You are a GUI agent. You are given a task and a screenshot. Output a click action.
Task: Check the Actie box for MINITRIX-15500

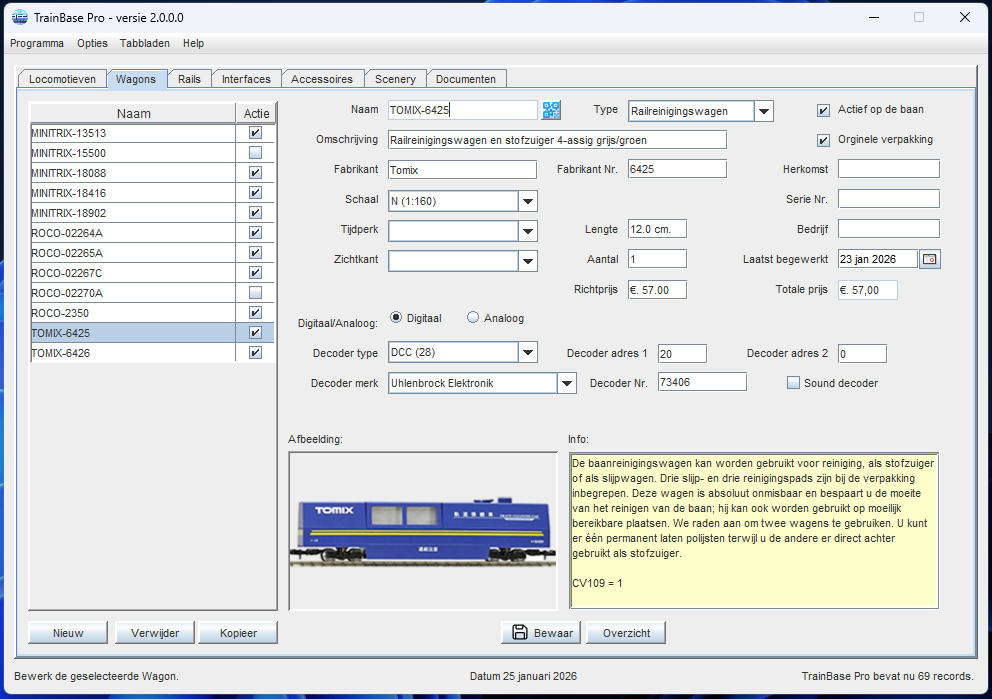point(255,153)
